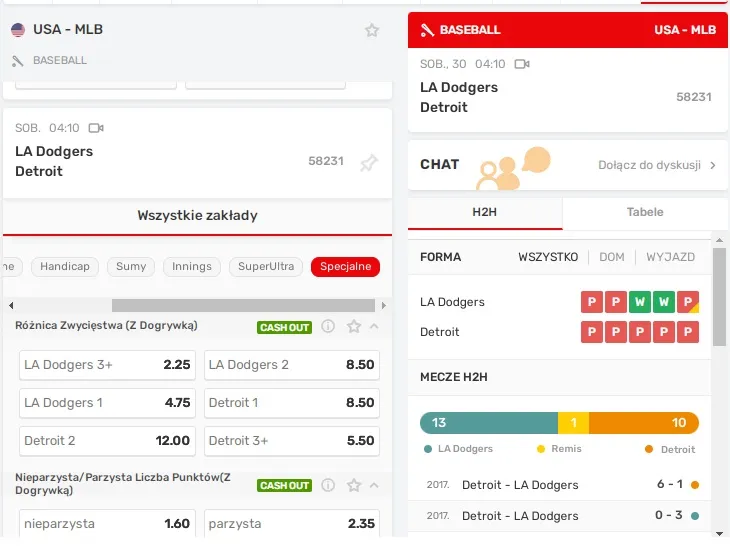Screen dimensions: 730x548
Task: Bet on Detroit 1 at 8.50
Action: tap(291, 403)
